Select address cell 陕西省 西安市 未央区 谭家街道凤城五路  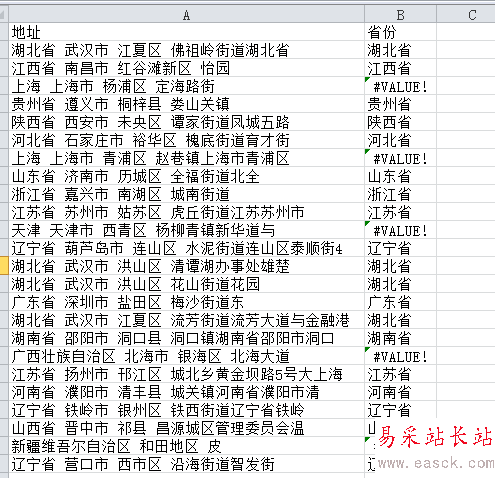pyautogui.click(x=186, y=122)
